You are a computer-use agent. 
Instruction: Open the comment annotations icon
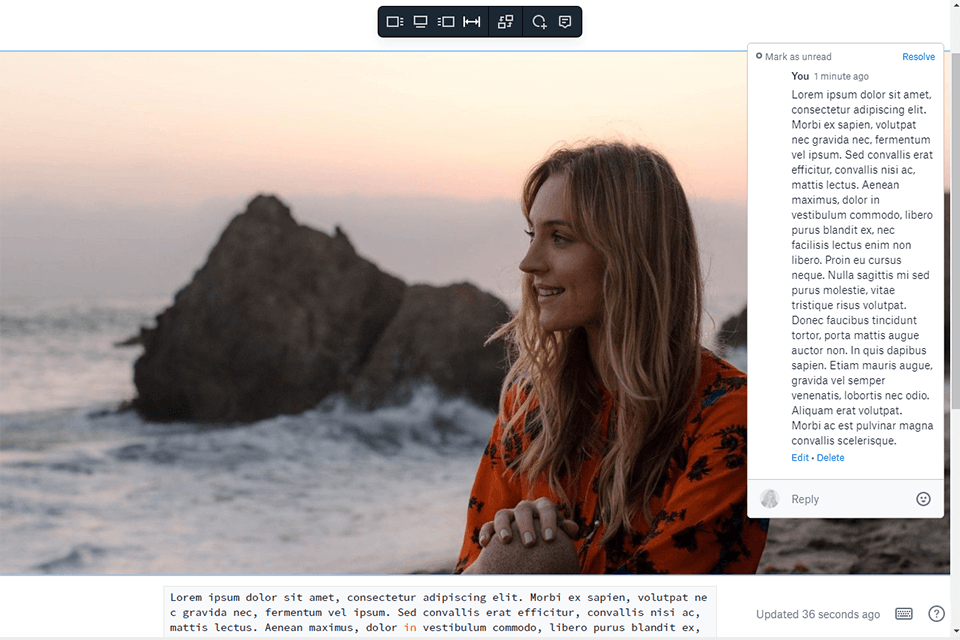pos(565,21)
